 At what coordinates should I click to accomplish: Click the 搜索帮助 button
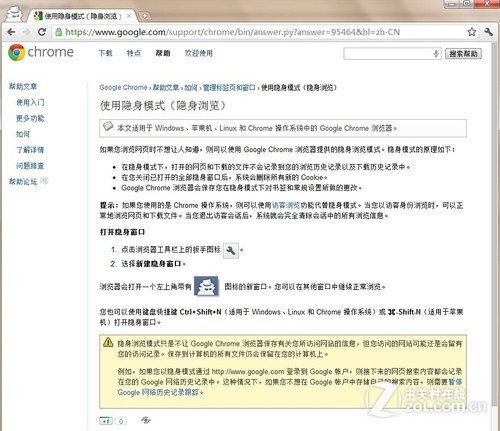(463, 54)
